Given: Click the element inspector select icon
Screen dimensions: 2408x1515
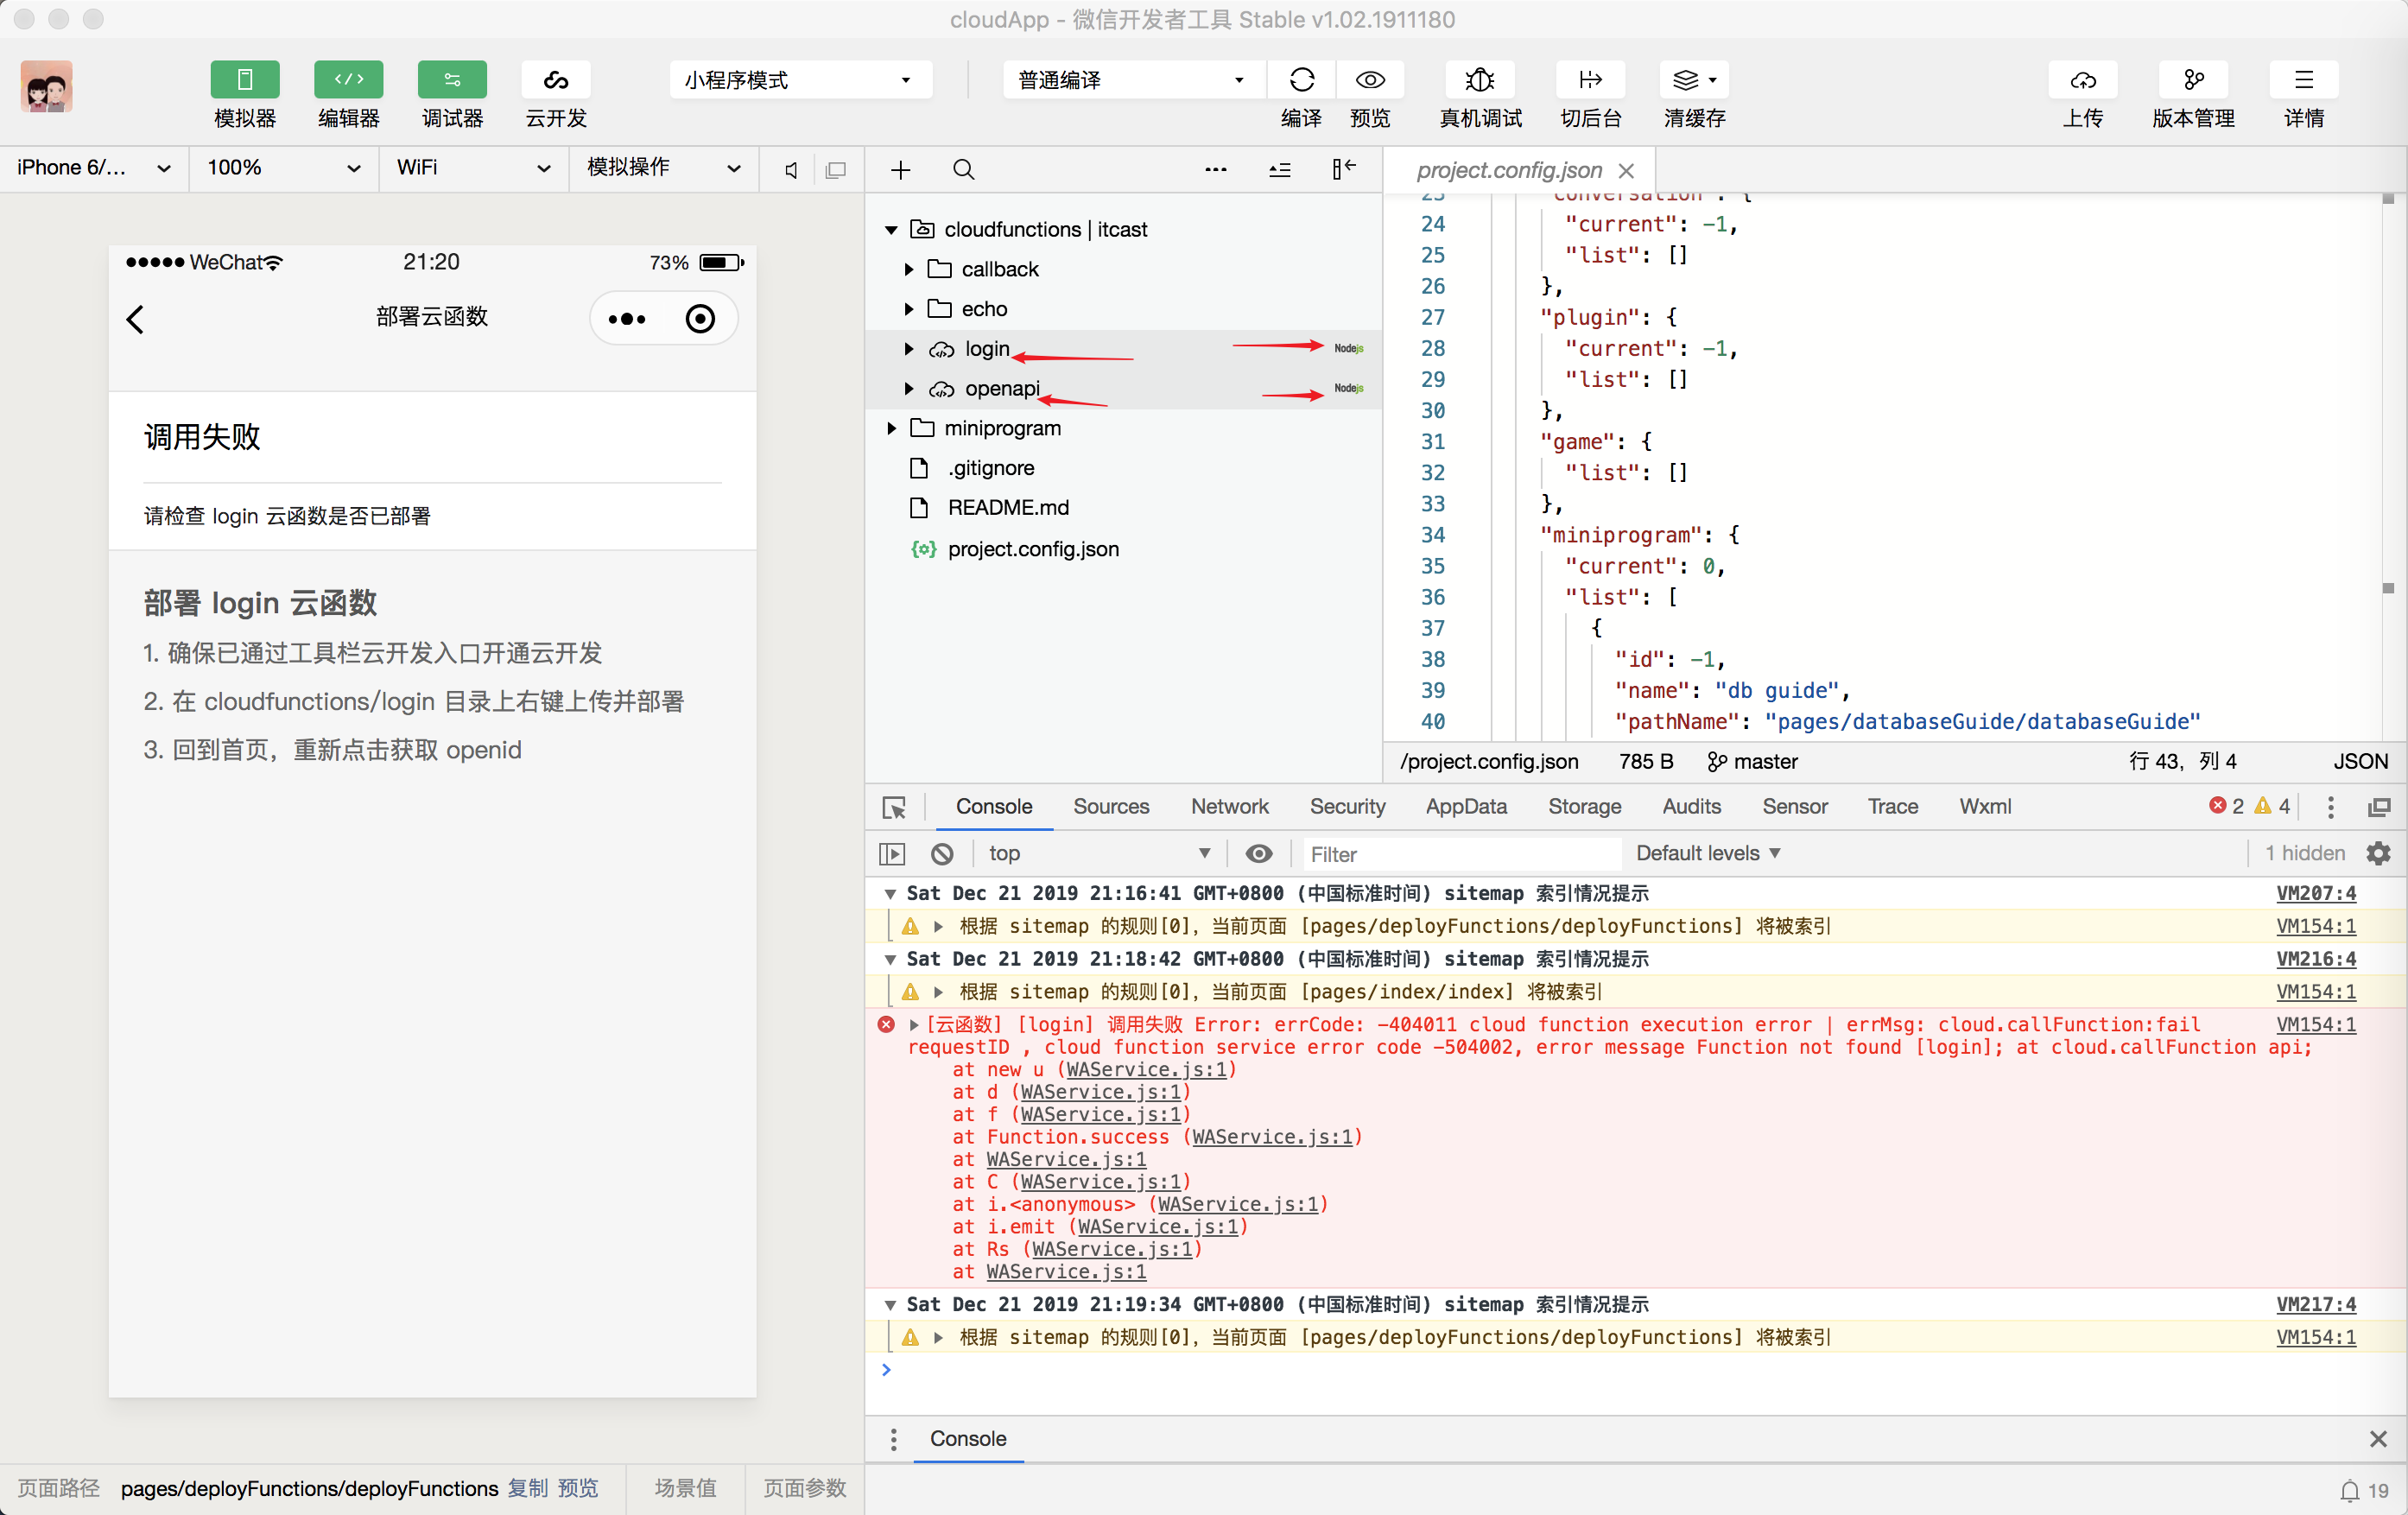Looking at the screenshot, I should (x=893, y=807).
